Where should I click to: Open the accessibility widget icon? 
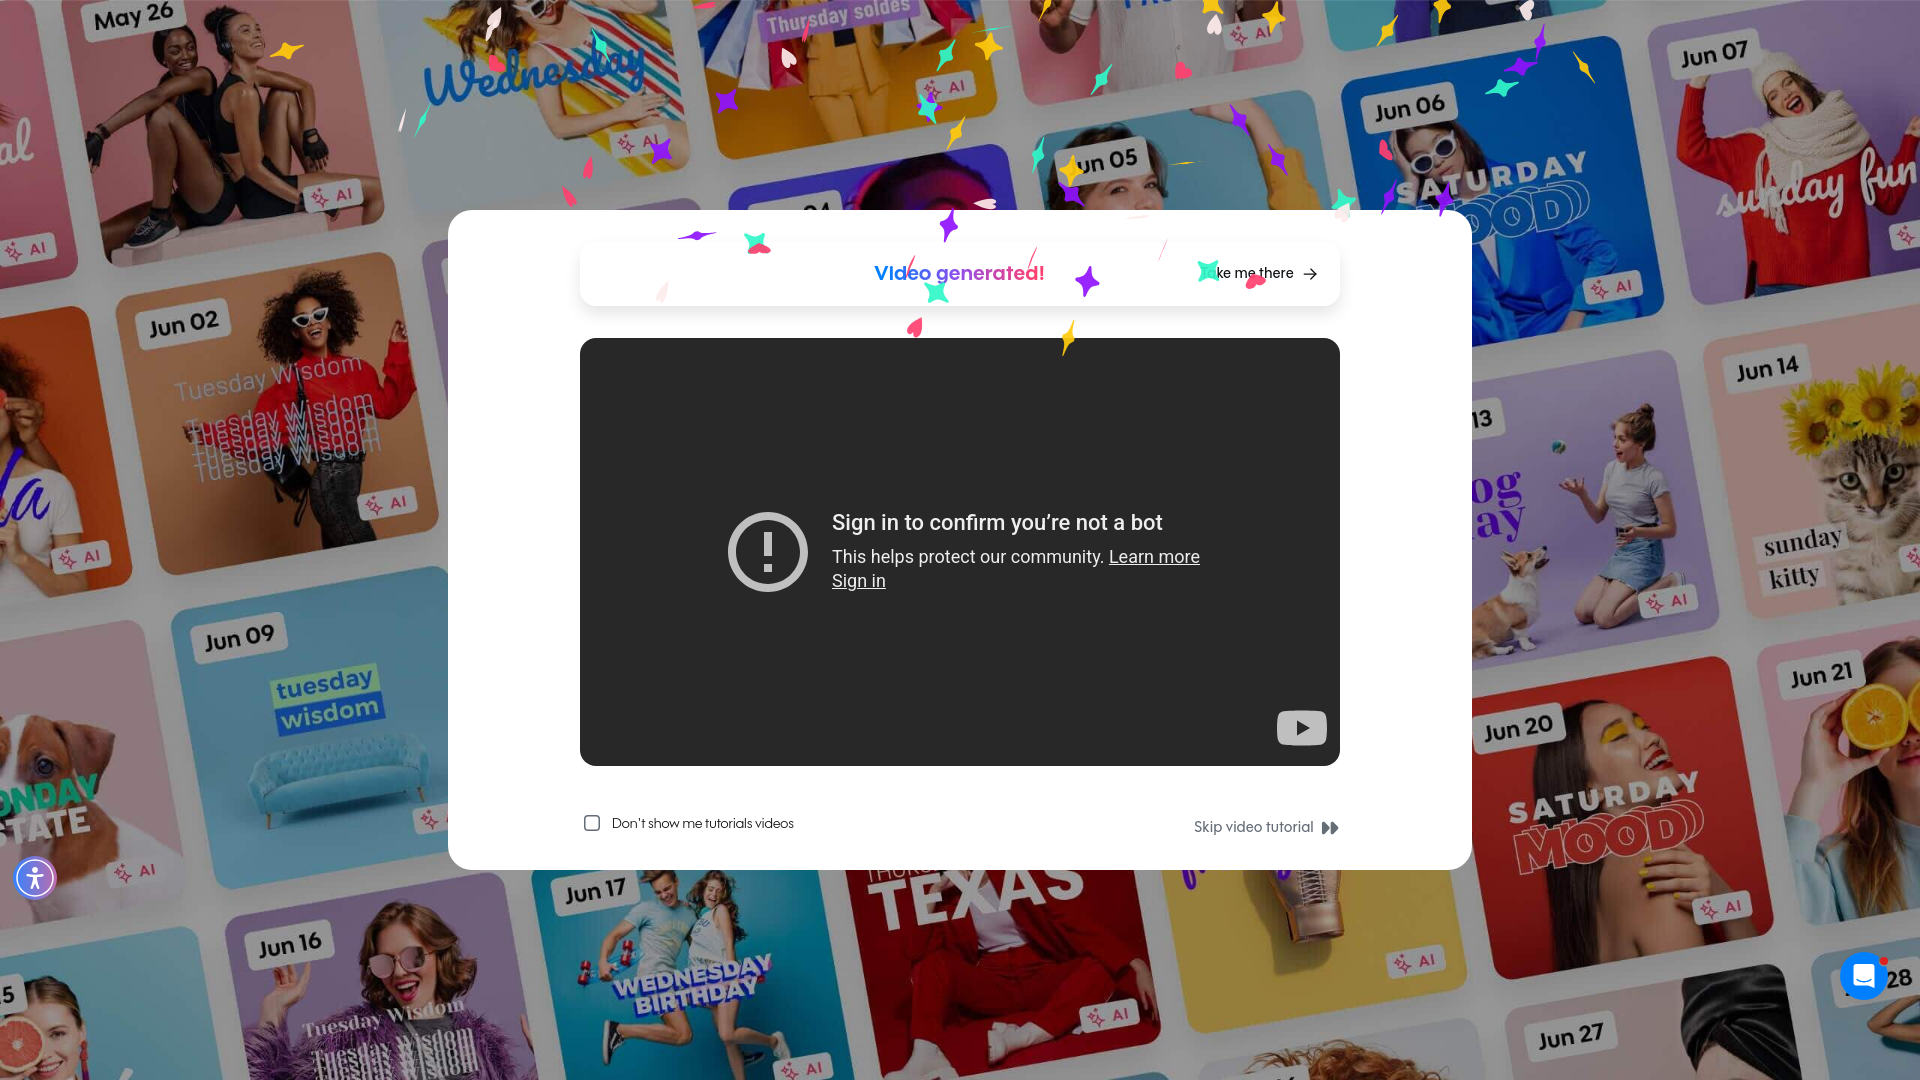pyautogui.click(x=35, y=878)
